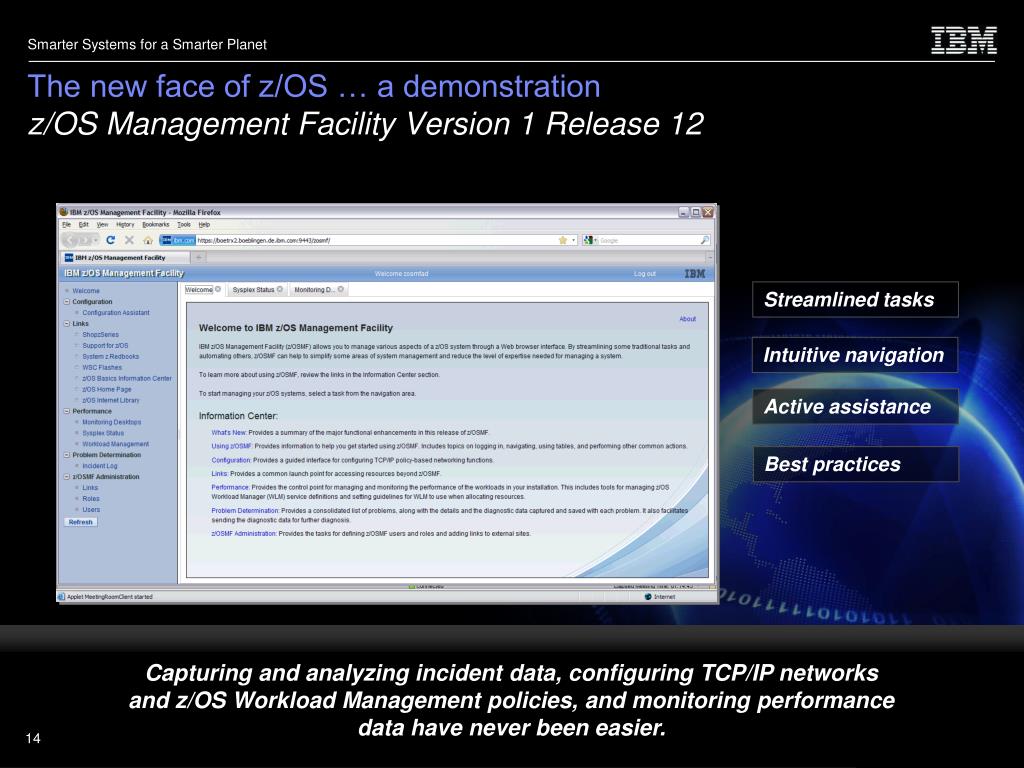The width and height of the screenshot is (1024, 768).
Task: Open the History menu
Action: pos(125,225)
